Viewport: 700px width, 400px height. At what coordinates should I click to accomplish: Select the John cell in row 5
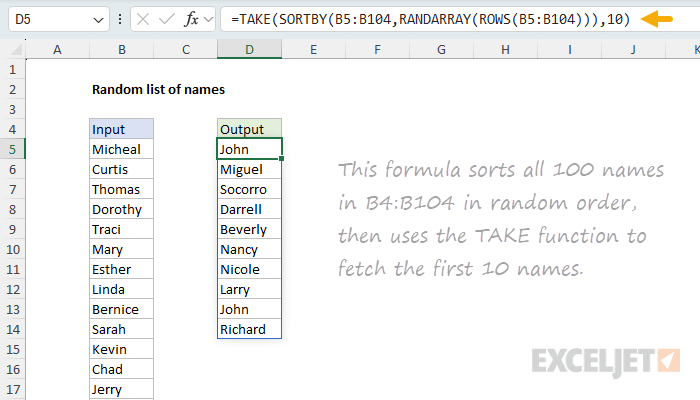click(250, 149)
